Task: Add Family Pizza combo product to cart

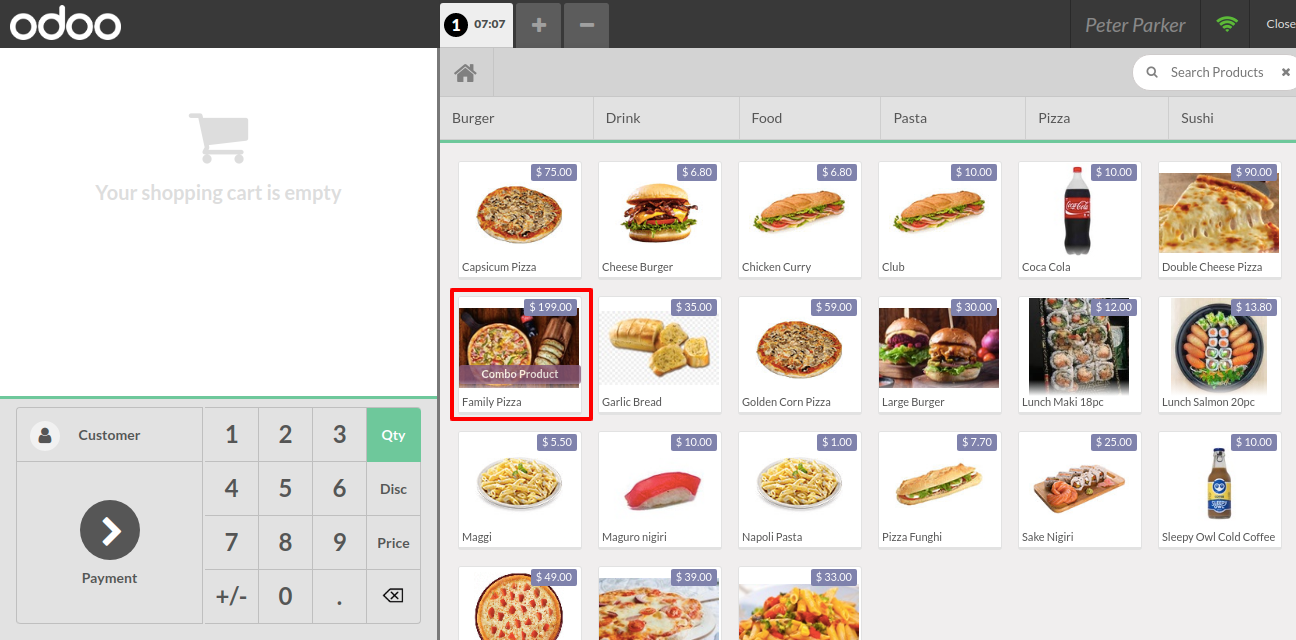Action: point(520,354)
